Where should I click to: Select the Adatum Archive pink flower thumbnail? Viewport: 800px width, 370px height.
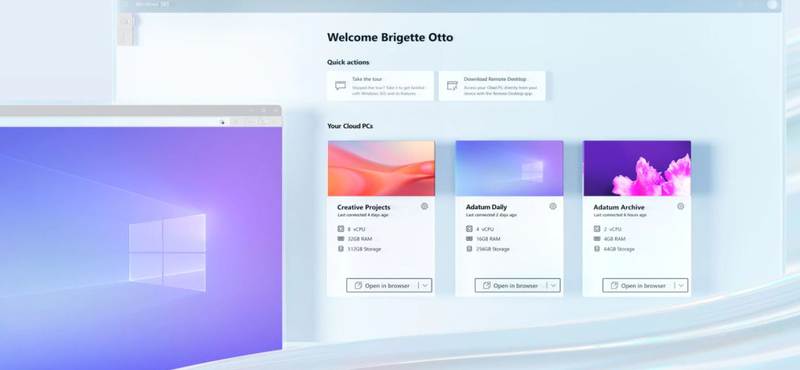point(637,168)
